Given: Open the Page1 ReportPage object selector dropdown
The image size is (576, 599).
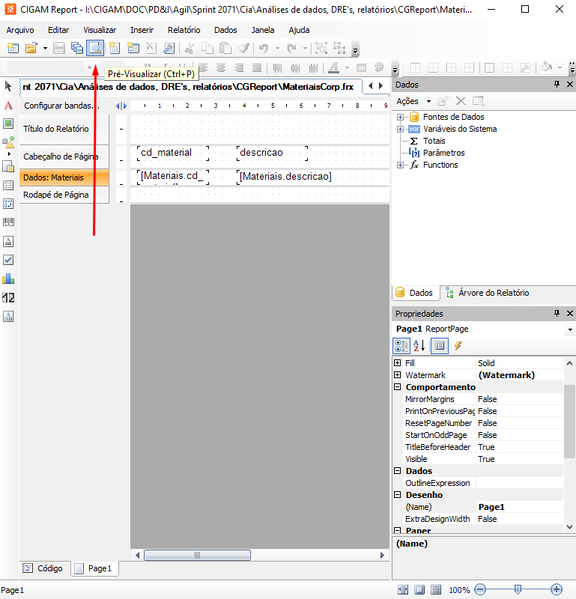Looking at the screenshot, I should [x=570, y=329].
